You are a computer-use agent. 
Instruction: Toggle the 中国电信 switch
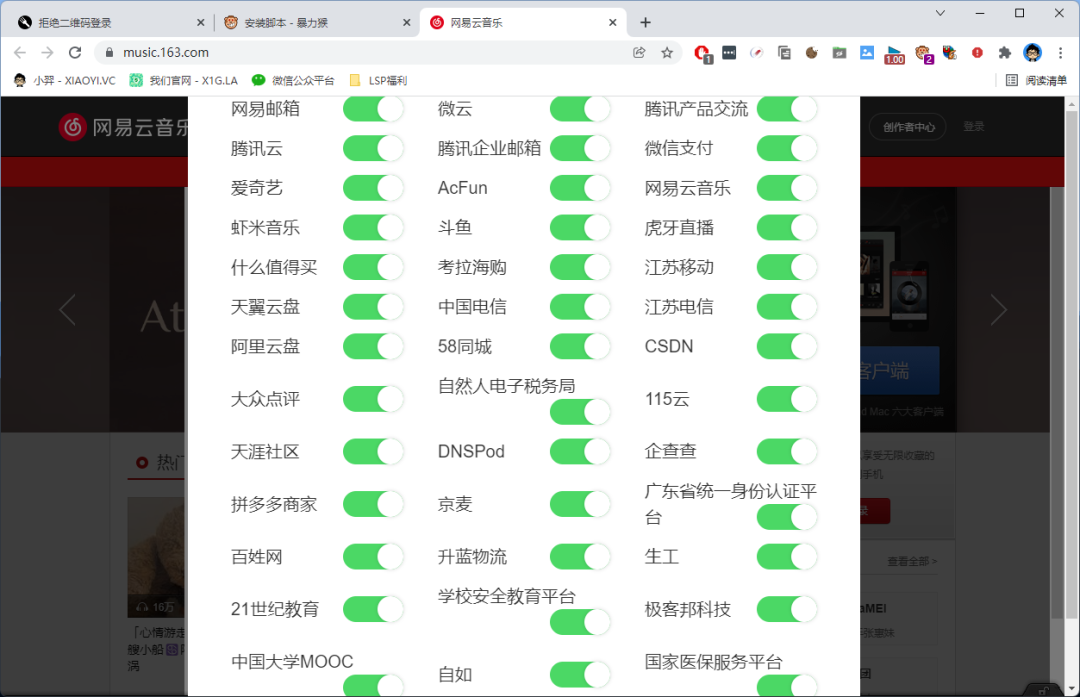click(x=580, y=306)
